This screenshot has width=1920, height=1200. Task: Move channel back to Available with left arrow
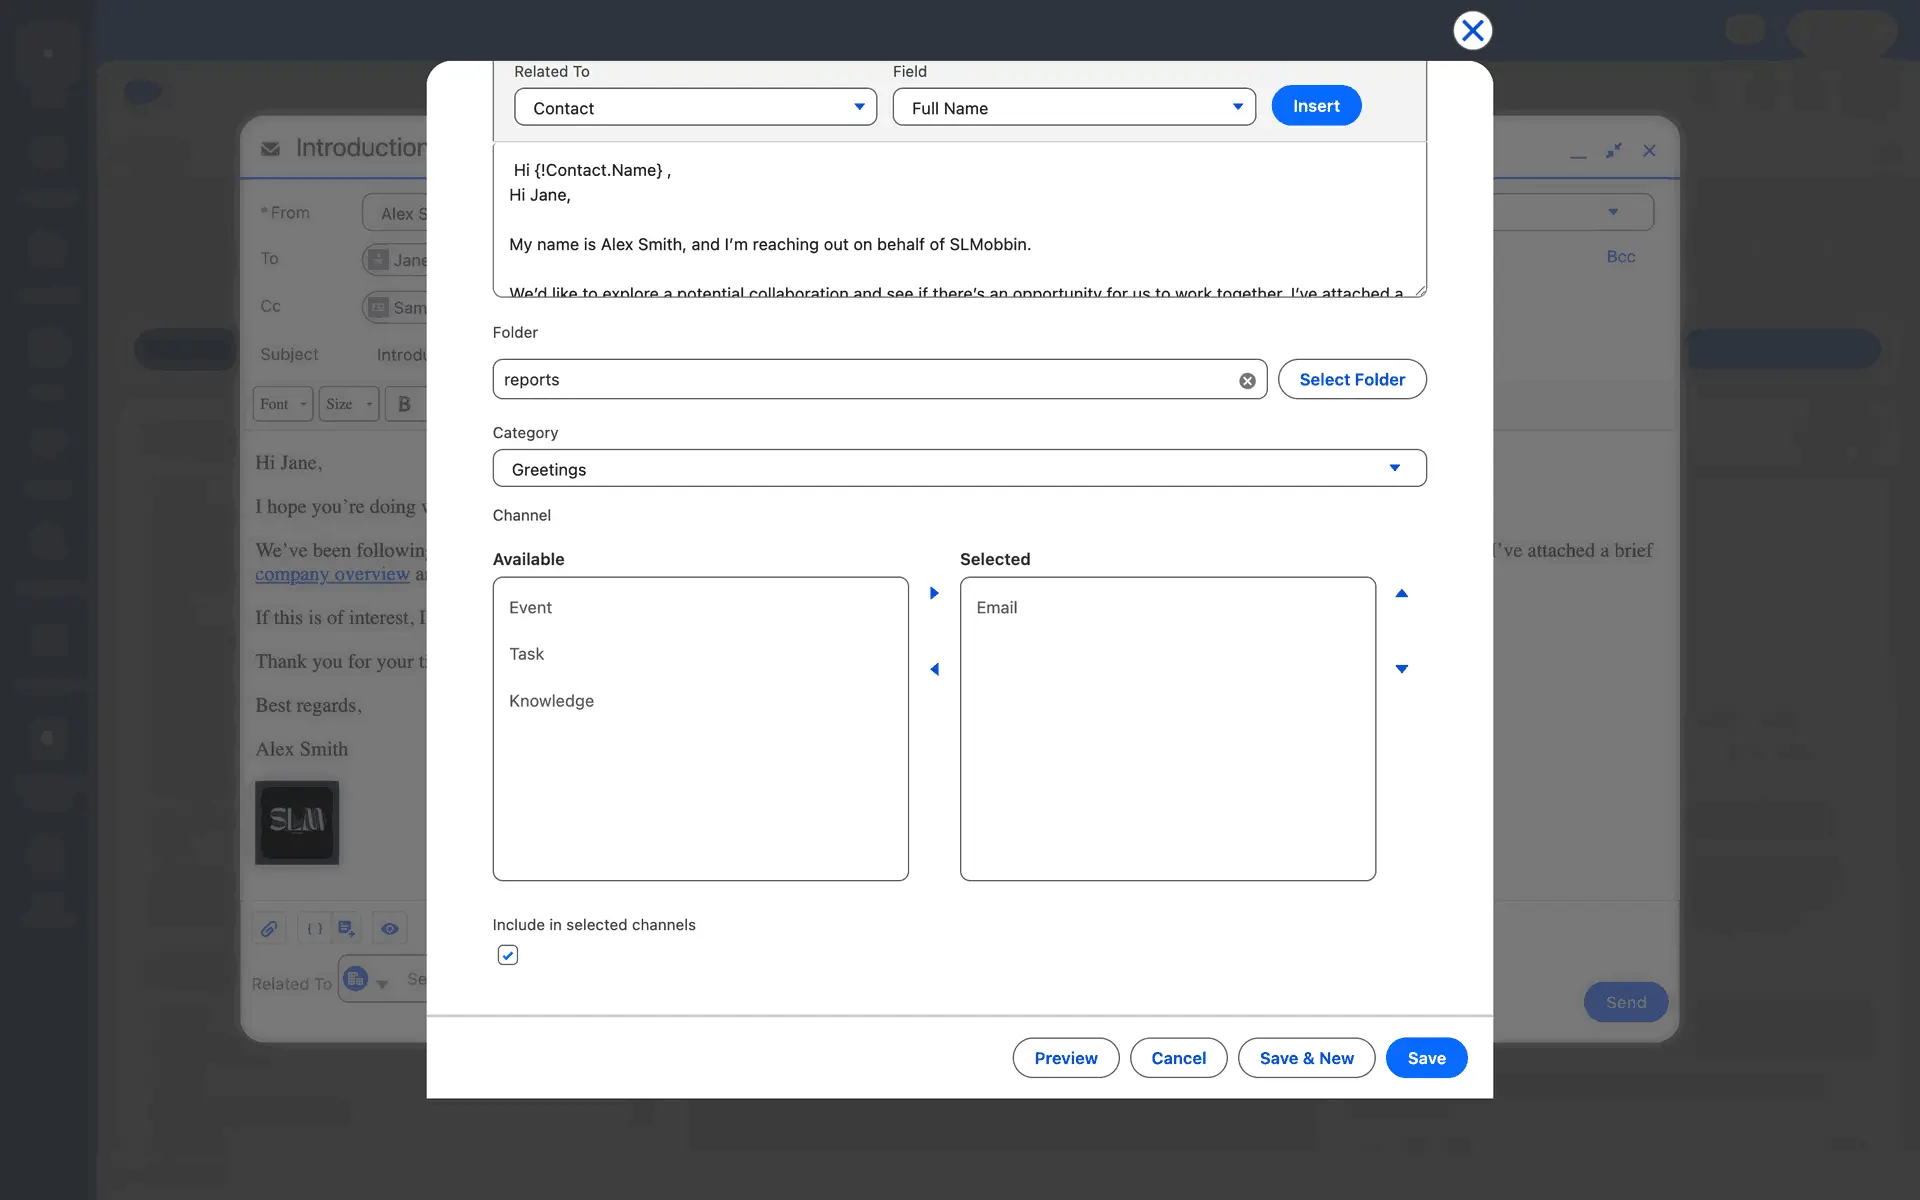[934, 669]
